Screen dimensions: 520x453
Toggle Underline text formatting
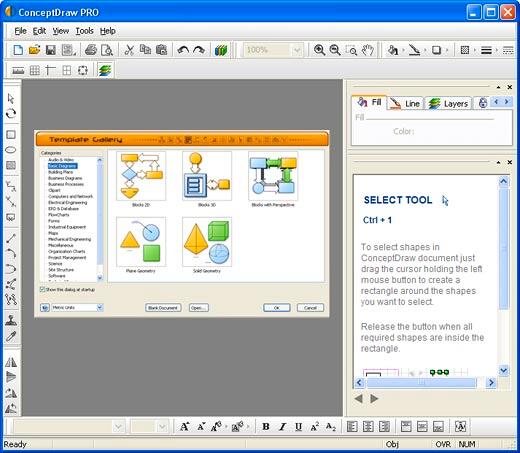[x=298, y=427]
